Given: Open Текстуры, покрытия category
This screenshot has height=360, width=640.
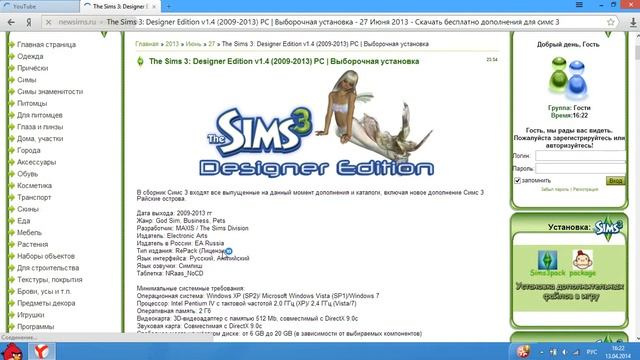Looking at the screenshot, I should point(50,280).
